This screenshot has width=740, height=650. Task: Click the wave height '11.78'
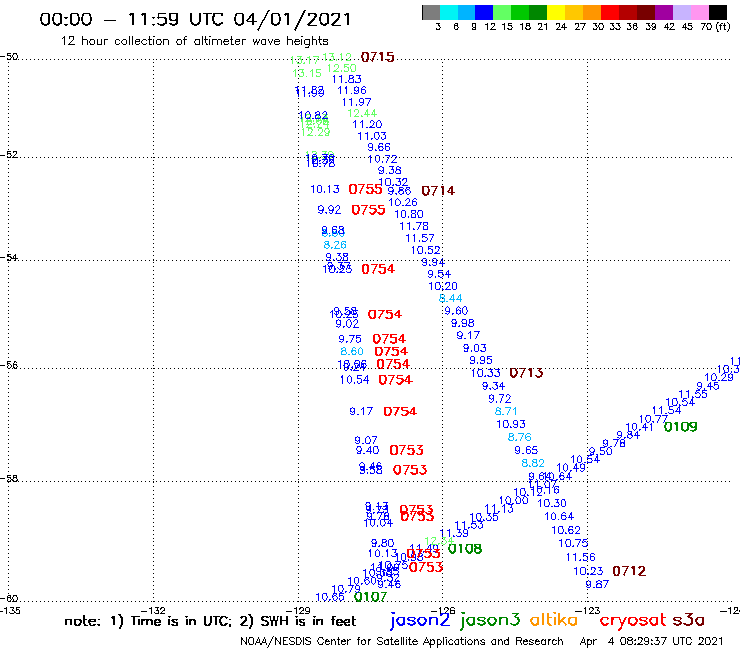coord(414,227)
